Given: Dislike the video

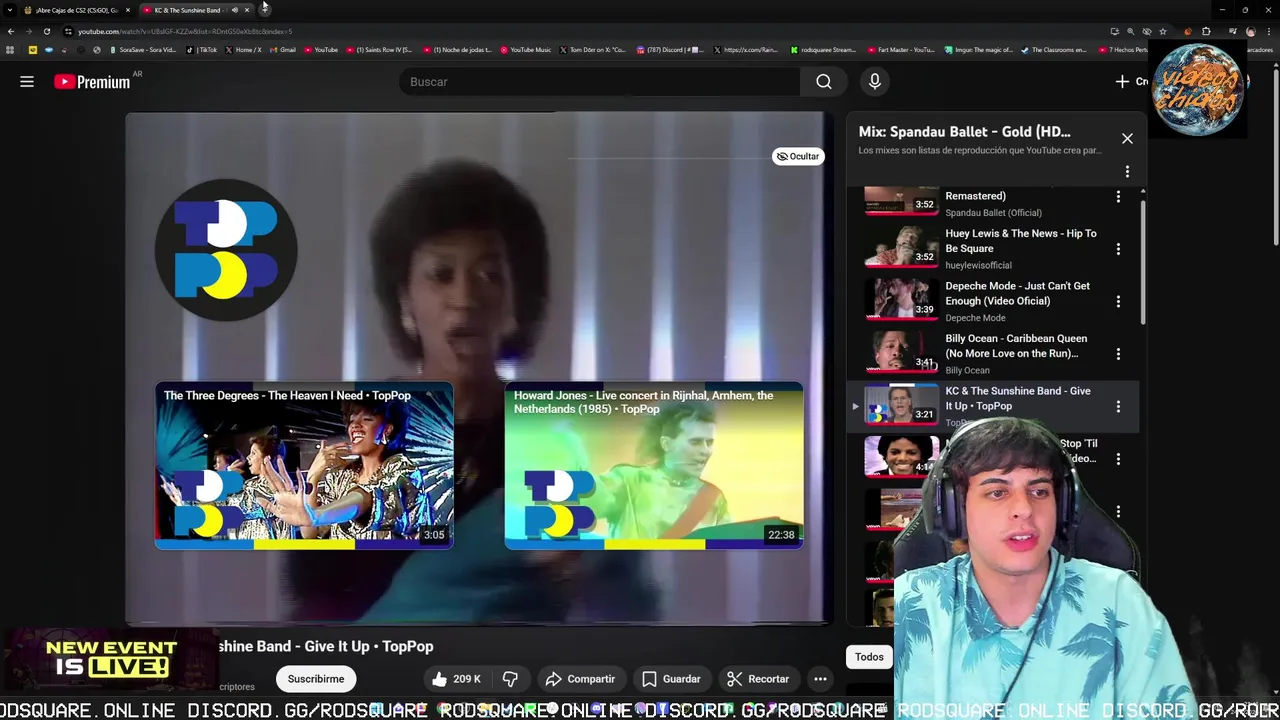Looking at the screenshot, I should (x=510, y=679).
